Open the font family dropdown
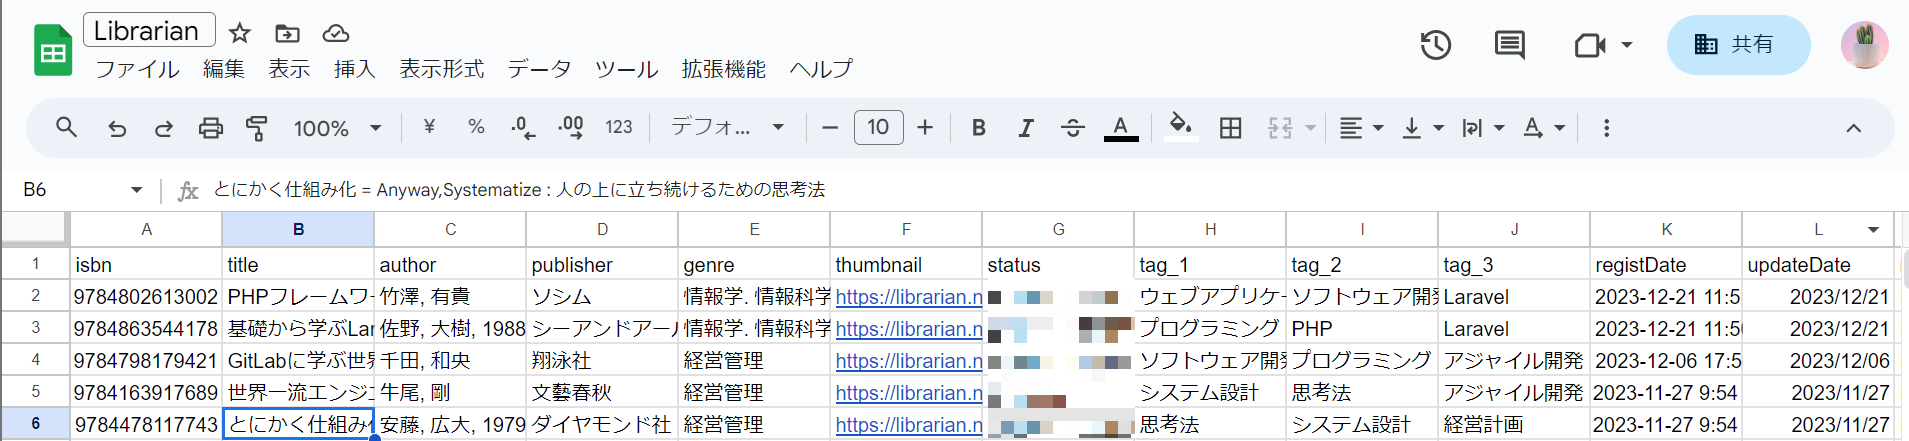1909x441 pixels. [x=726, y=128]
